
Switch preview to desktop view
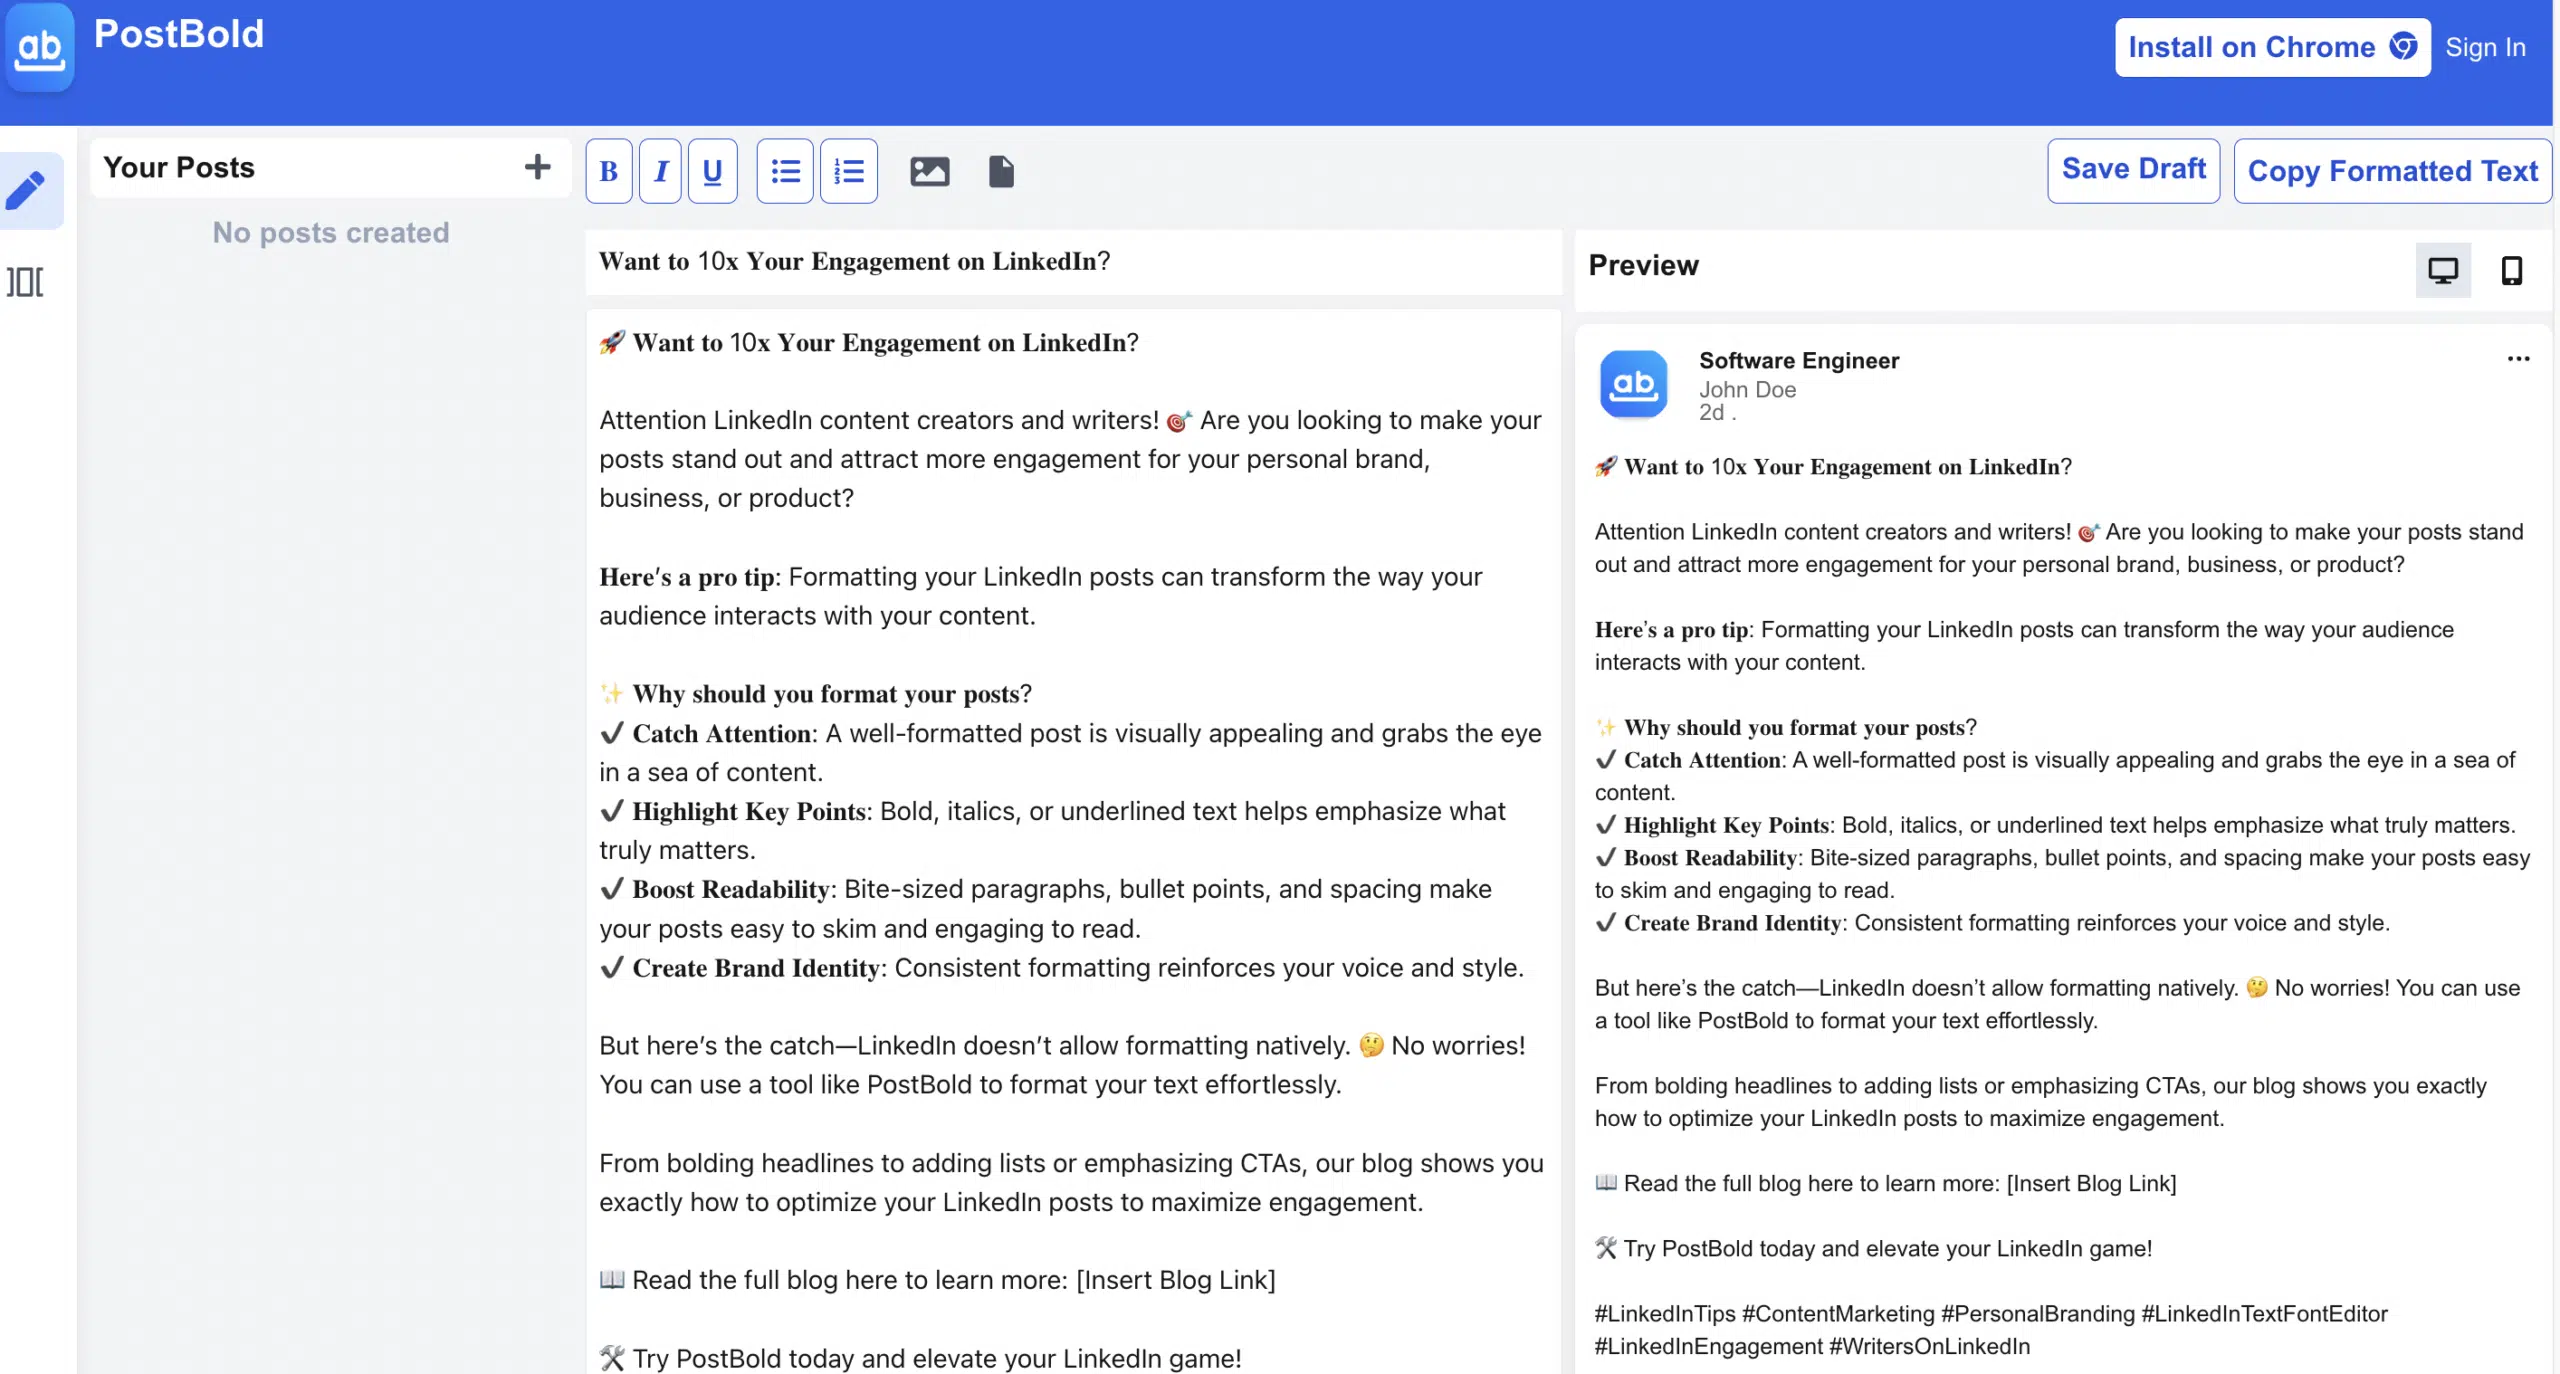pyautogui.click(x=2443, y=270)
